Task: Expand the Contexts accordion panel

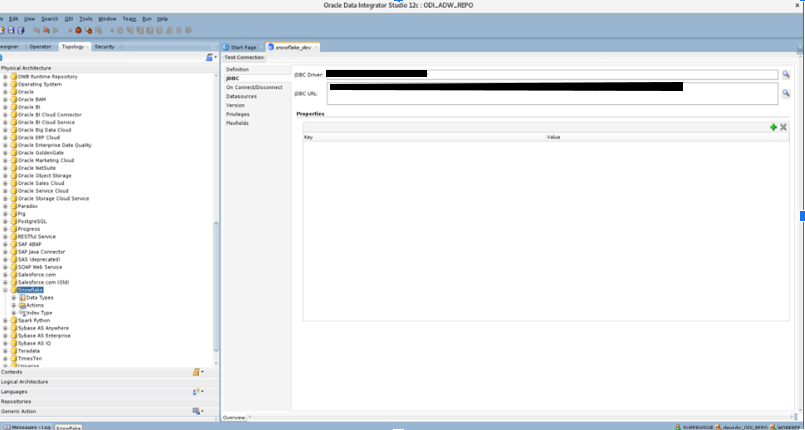Action: tap(109, 372)
